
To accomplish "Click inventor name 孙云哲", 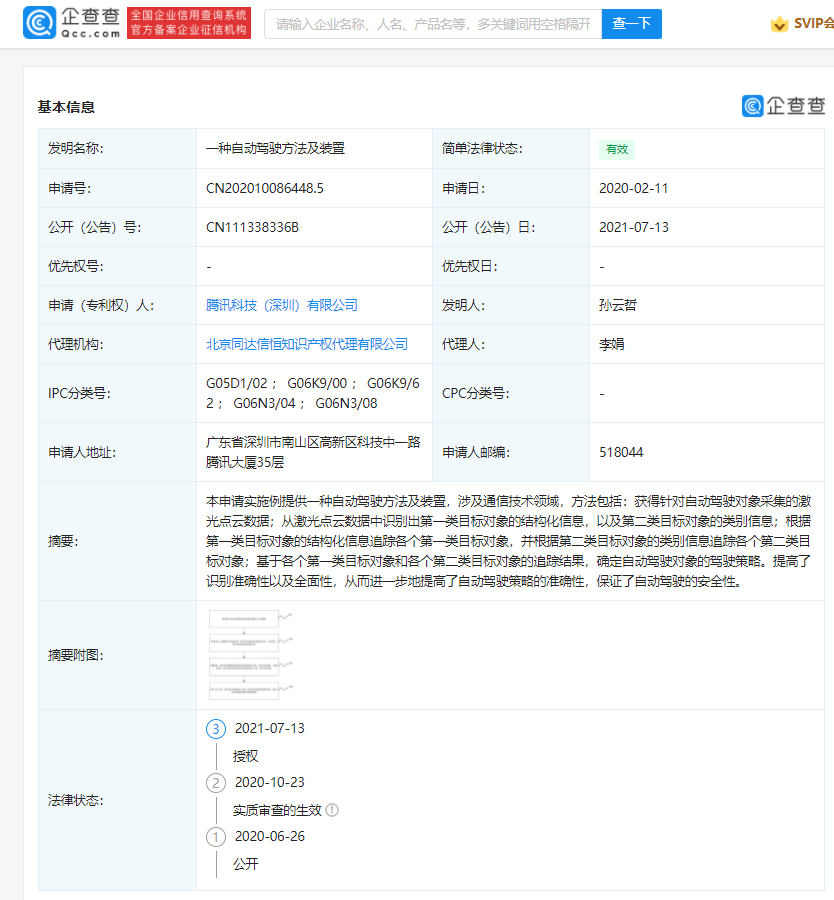I will coord(617,305).
